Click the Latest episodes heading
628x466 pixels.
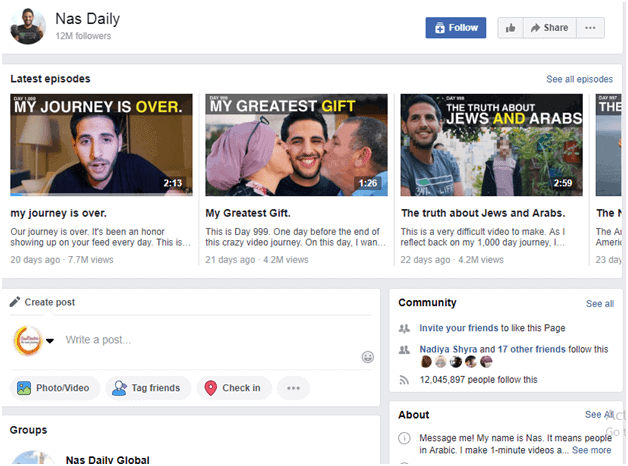pos(50,79)
